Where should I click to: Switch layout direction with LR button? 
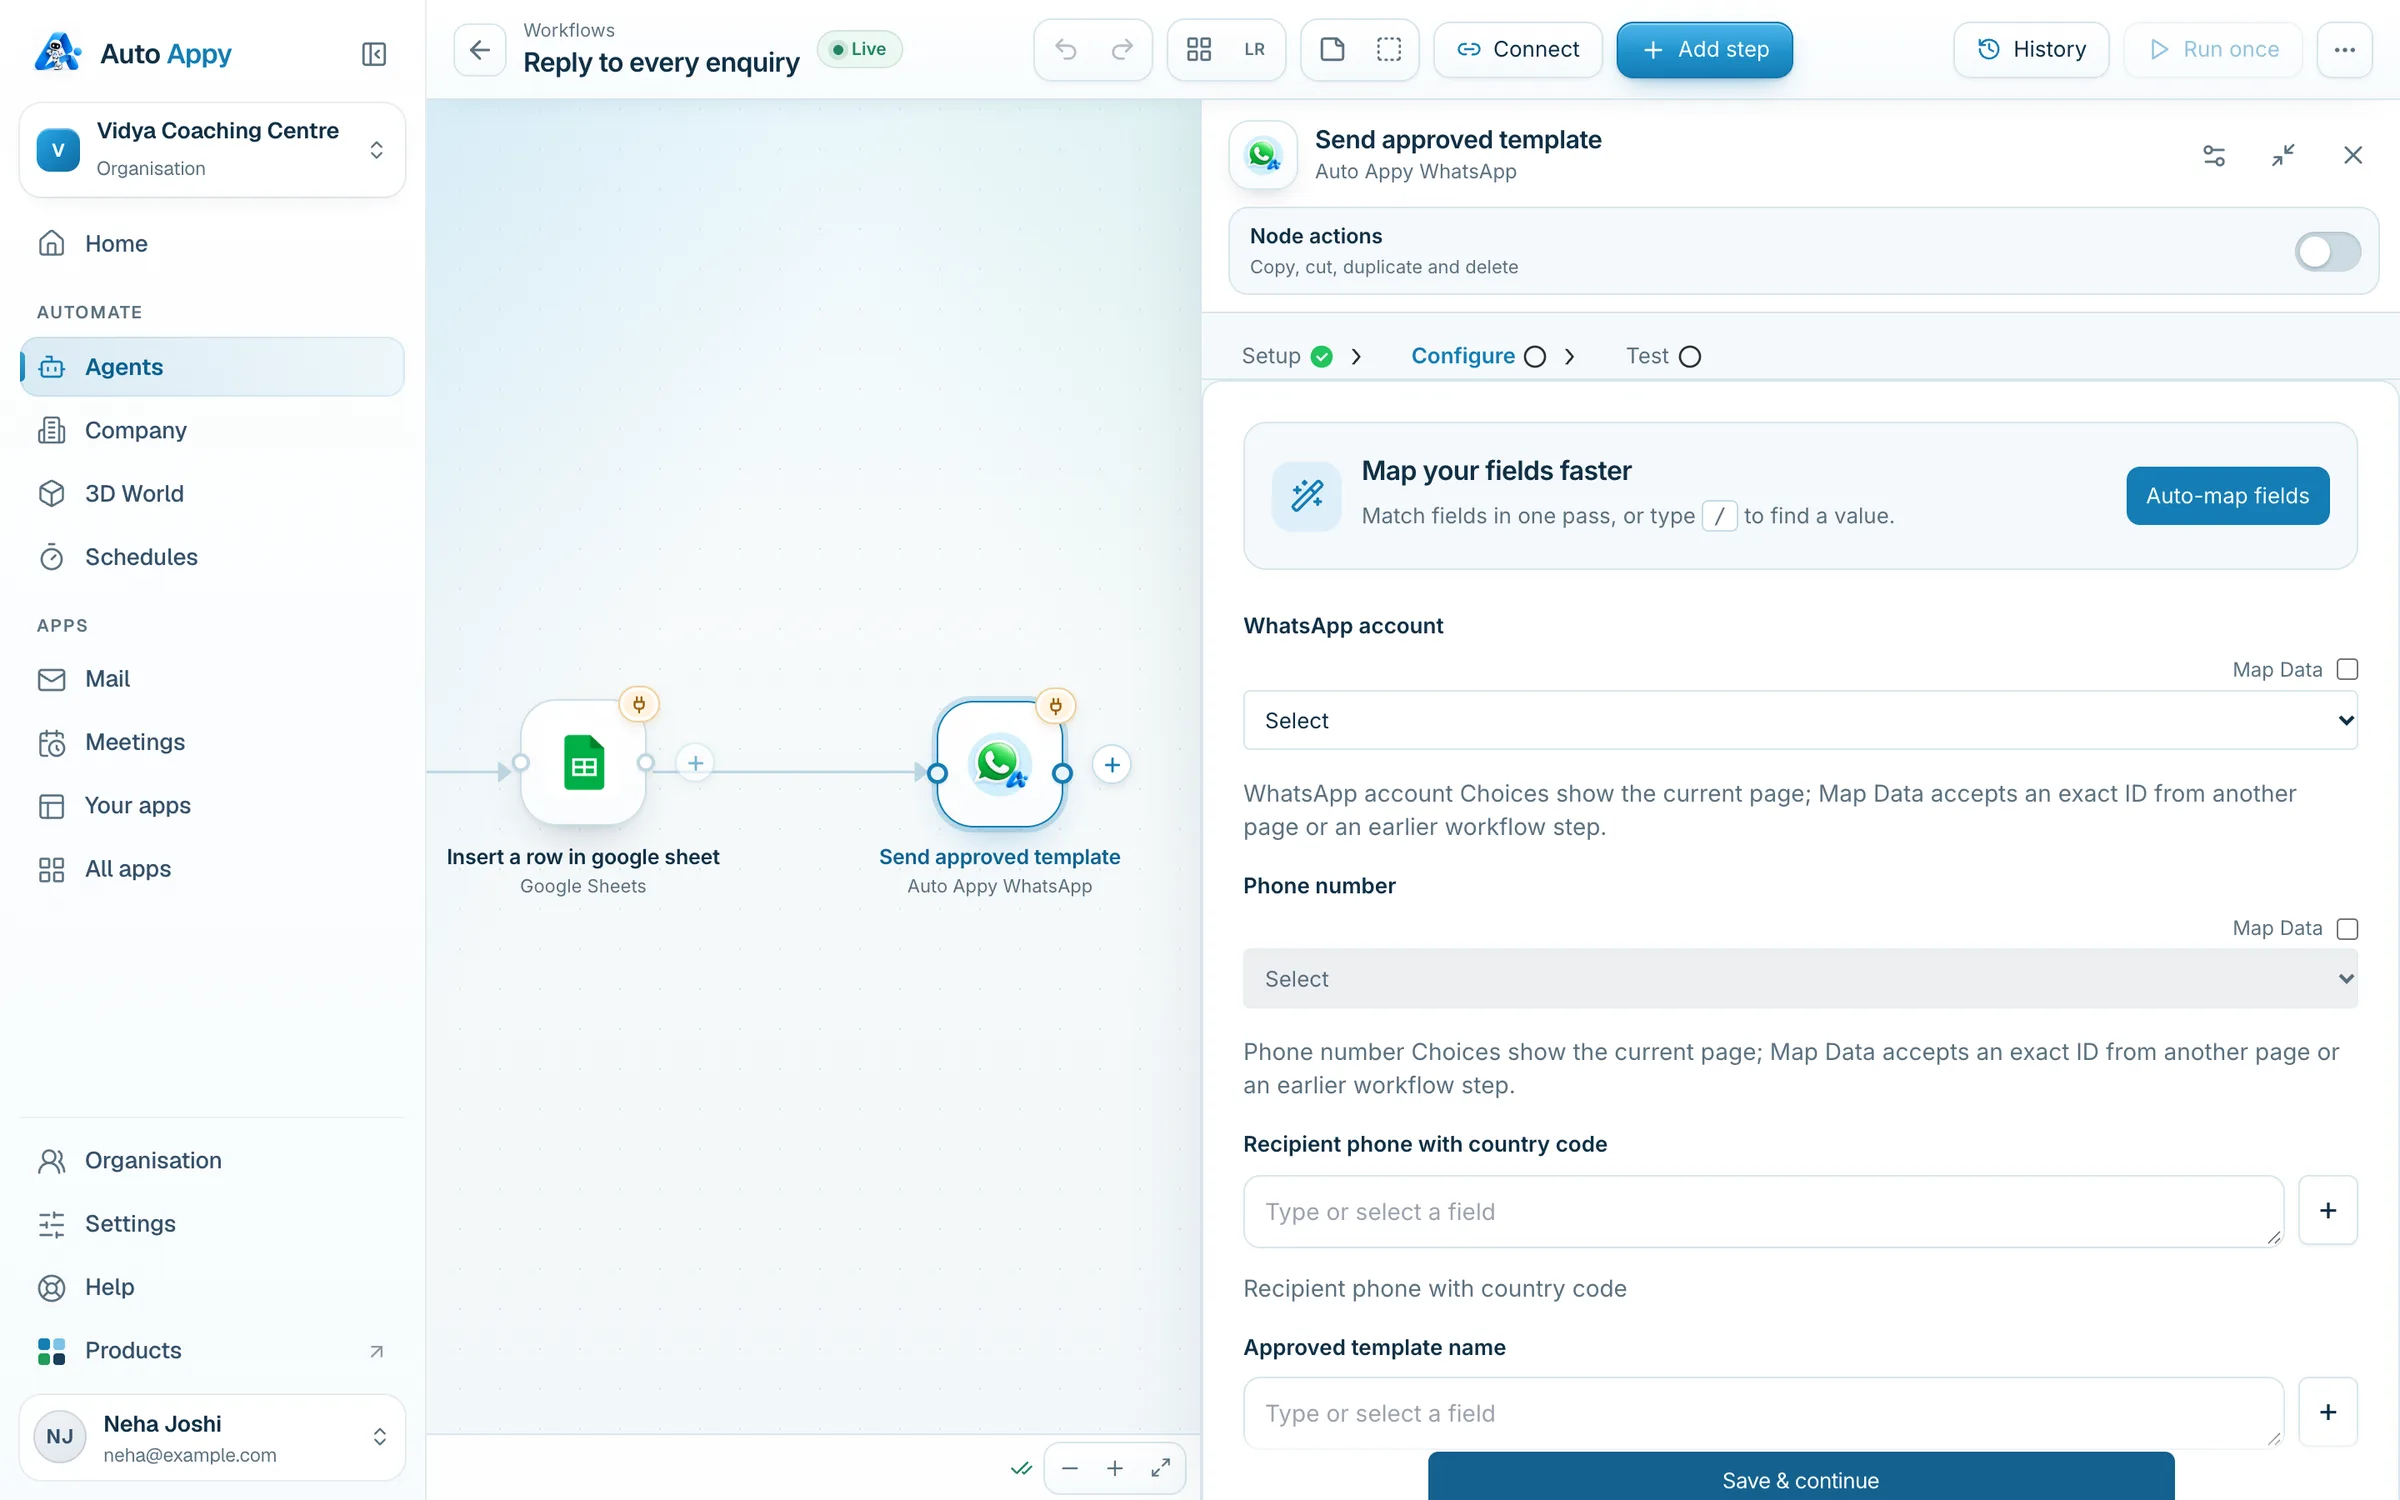1255,49
